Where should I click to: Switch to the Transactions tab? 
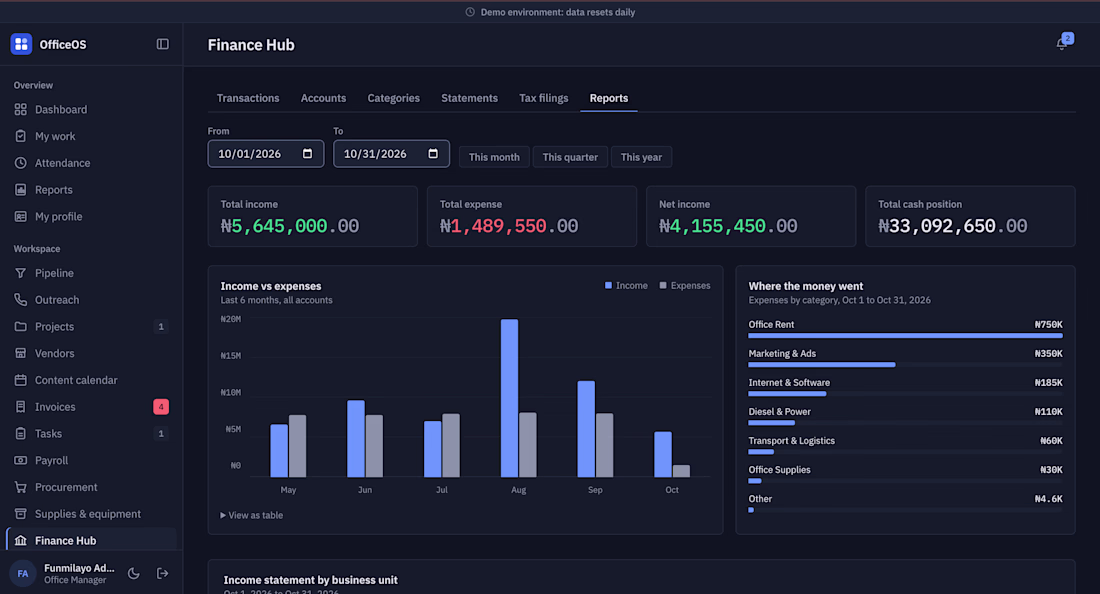(x=248, y=98)
